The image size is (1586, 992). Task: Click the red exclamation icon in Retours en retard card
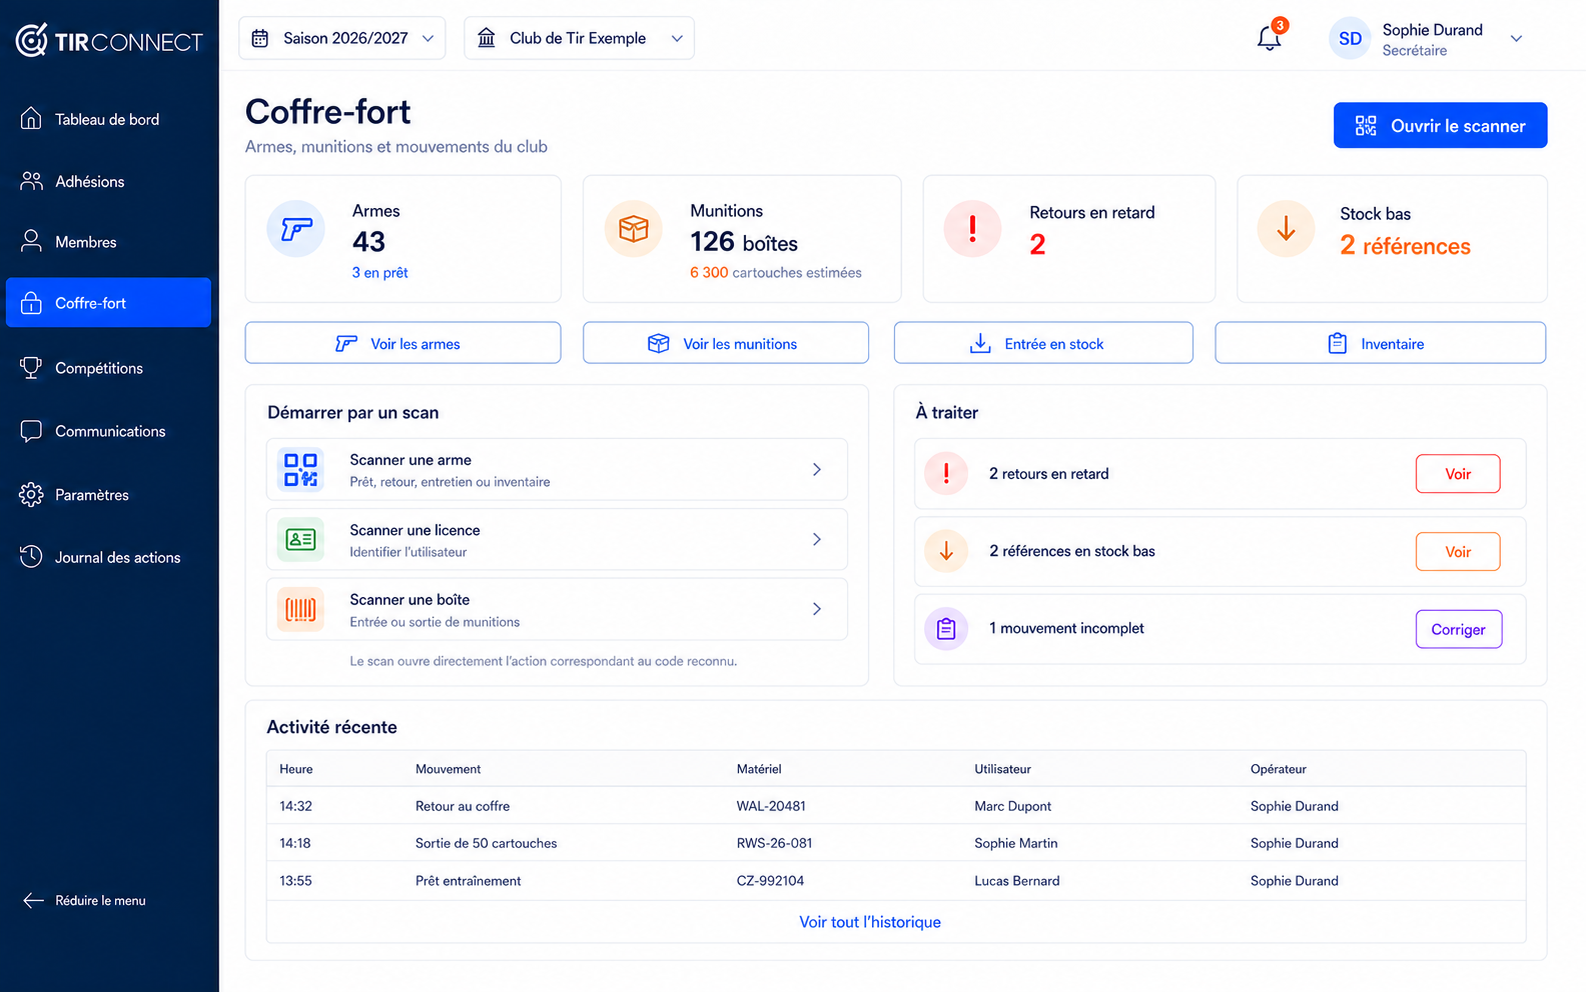point(972,229)
